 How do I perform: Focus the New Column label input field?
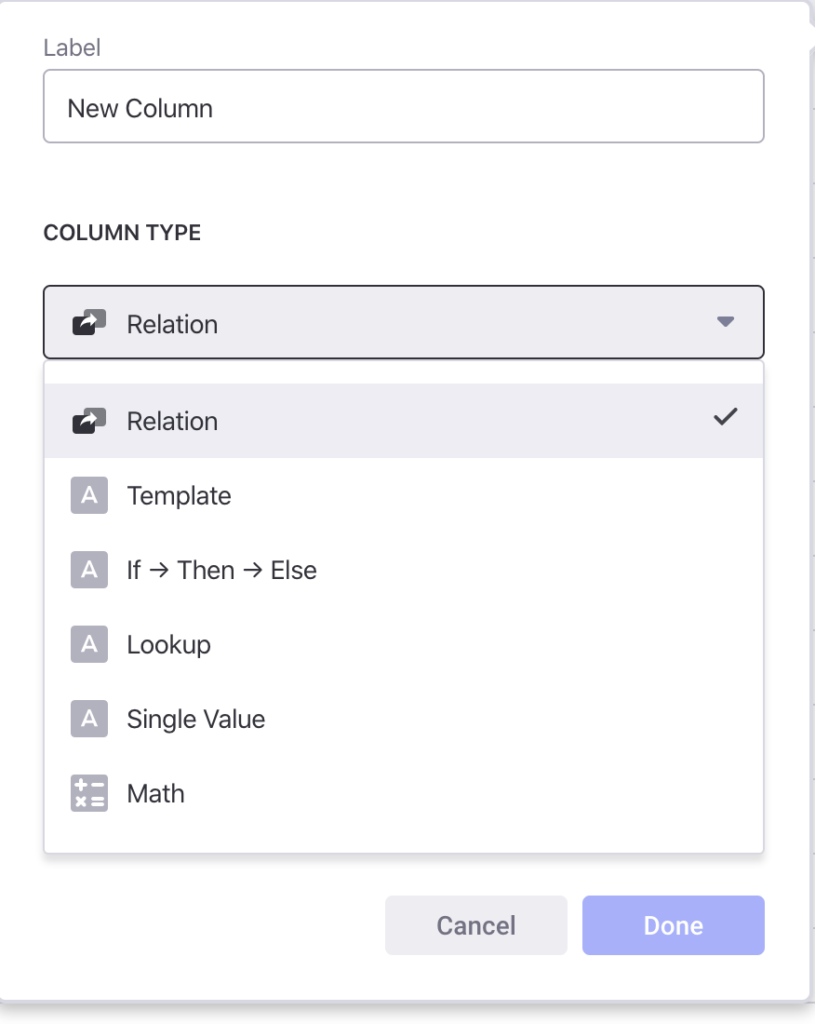404,106
